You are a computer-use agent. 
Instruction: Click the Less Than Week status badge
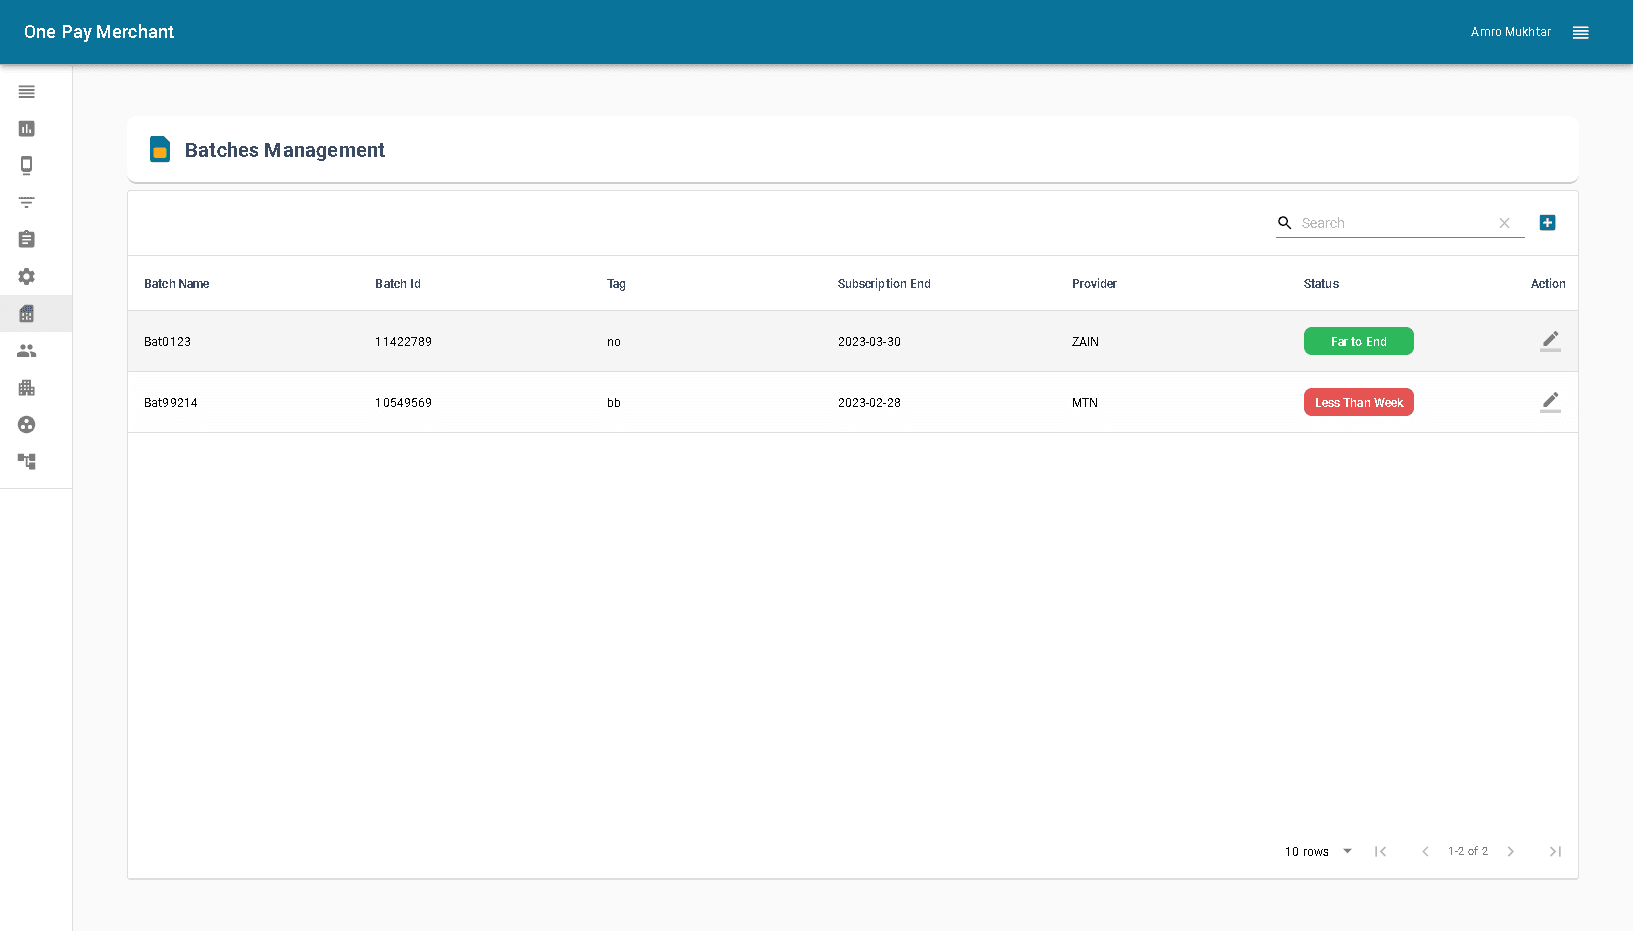pyautogui.click(x=1358, y=402)
